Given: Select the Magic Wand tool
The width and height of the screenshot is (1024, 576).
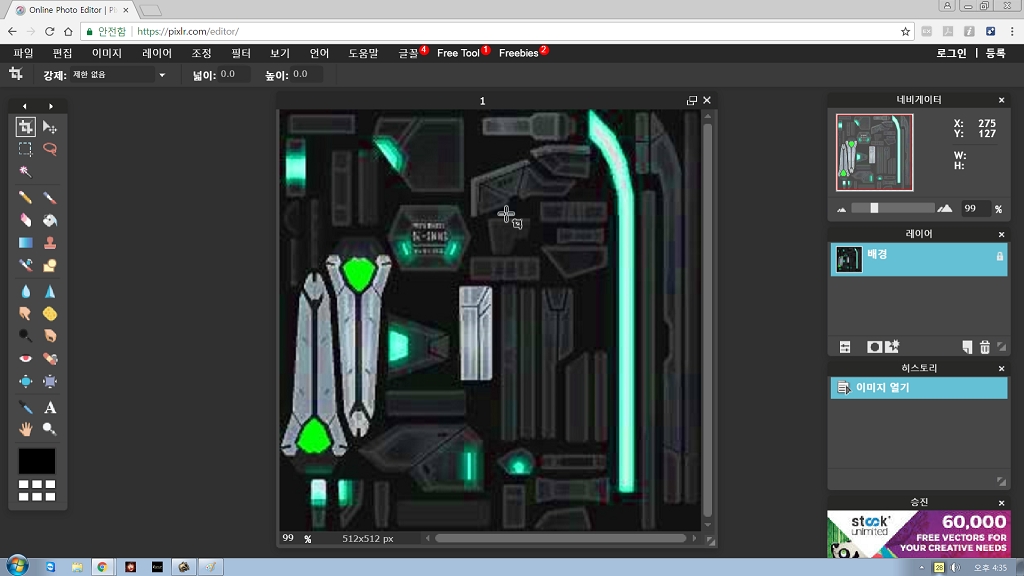Looking at the screenshot, I should 25,171.
